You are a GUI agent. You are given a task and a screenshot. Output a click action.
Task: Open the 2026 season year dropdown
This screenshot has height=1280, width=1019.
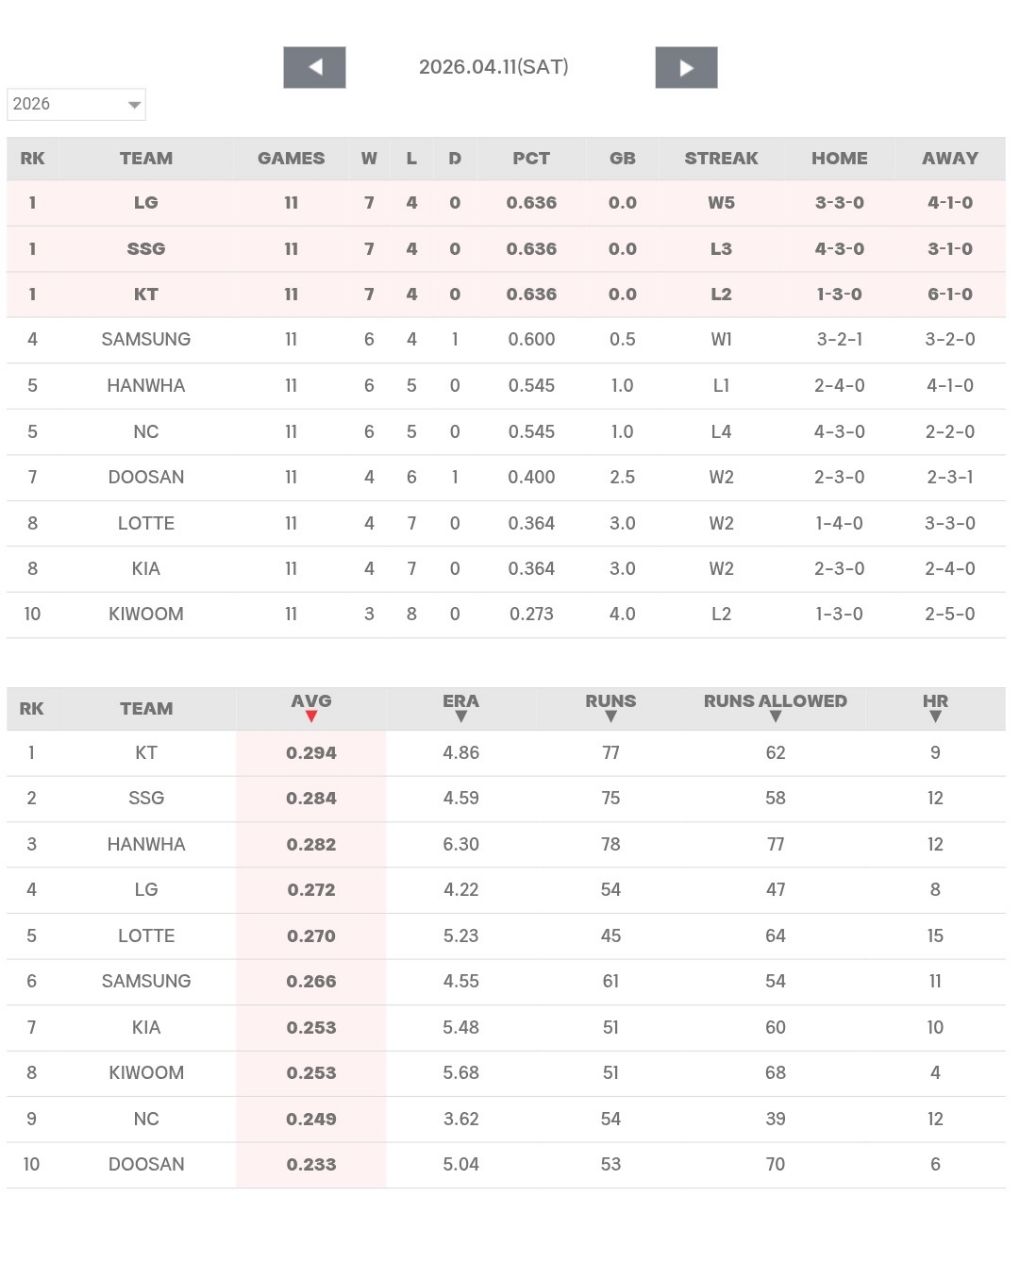(x=76, y=104)
